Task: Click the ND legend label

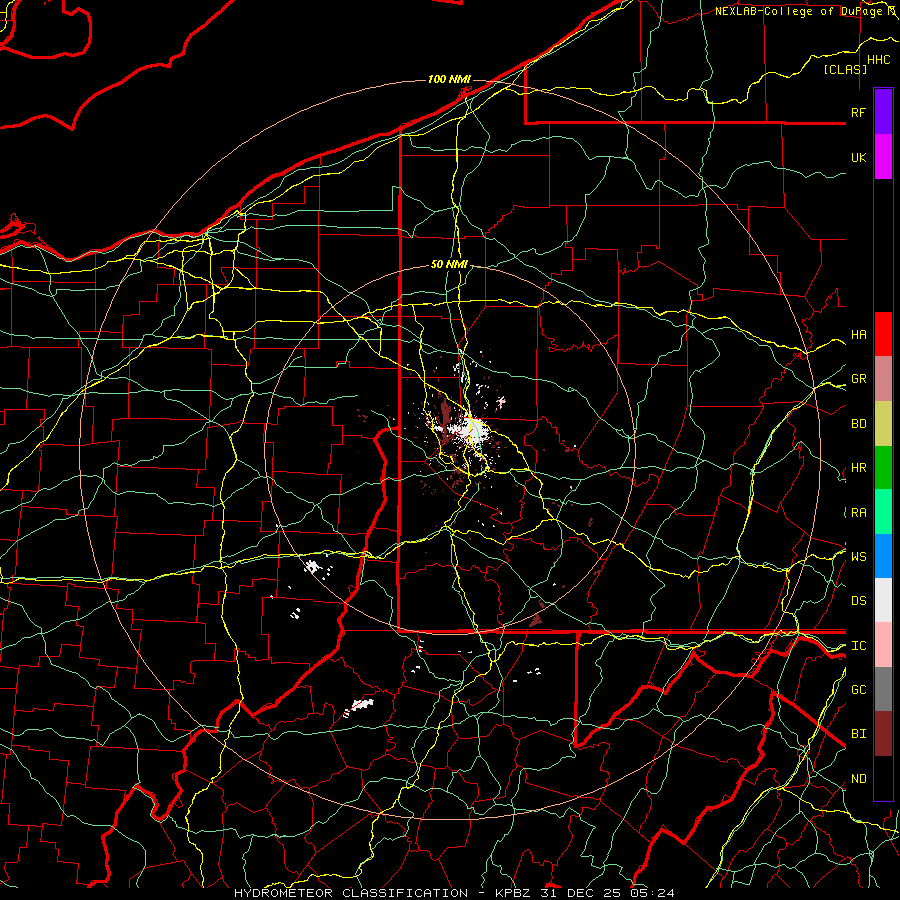Action: [858, 779]
